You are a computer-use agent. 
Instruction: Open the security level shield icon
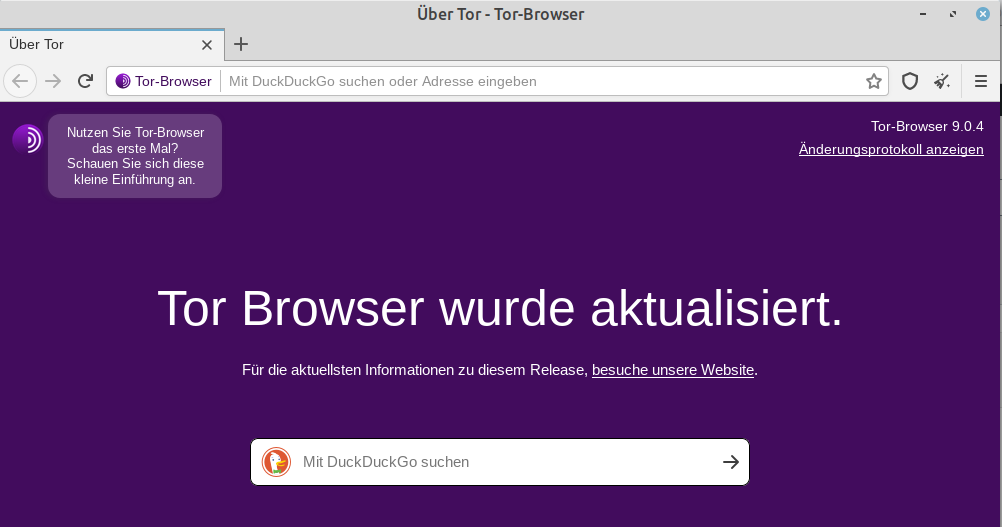[x=910, y=81]
